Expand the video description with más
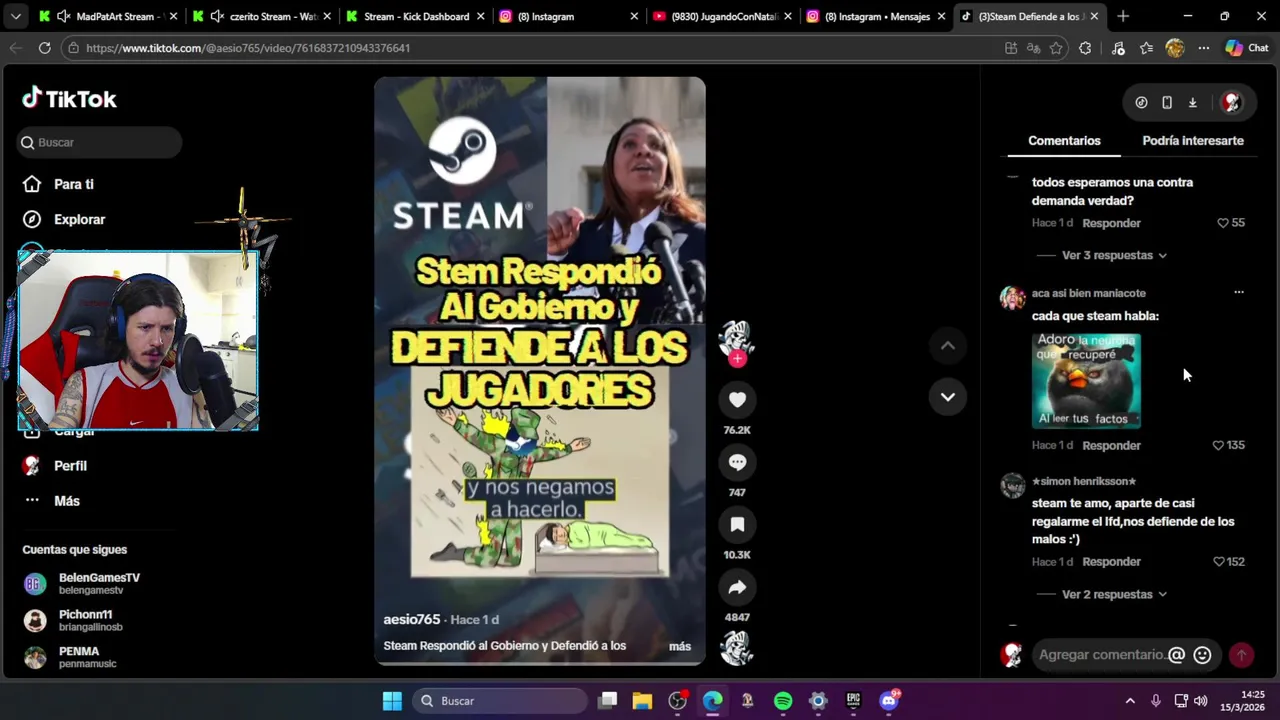The width and height of the screenshot is (1280, 720). pyautogui.click(x=680, y=646)
